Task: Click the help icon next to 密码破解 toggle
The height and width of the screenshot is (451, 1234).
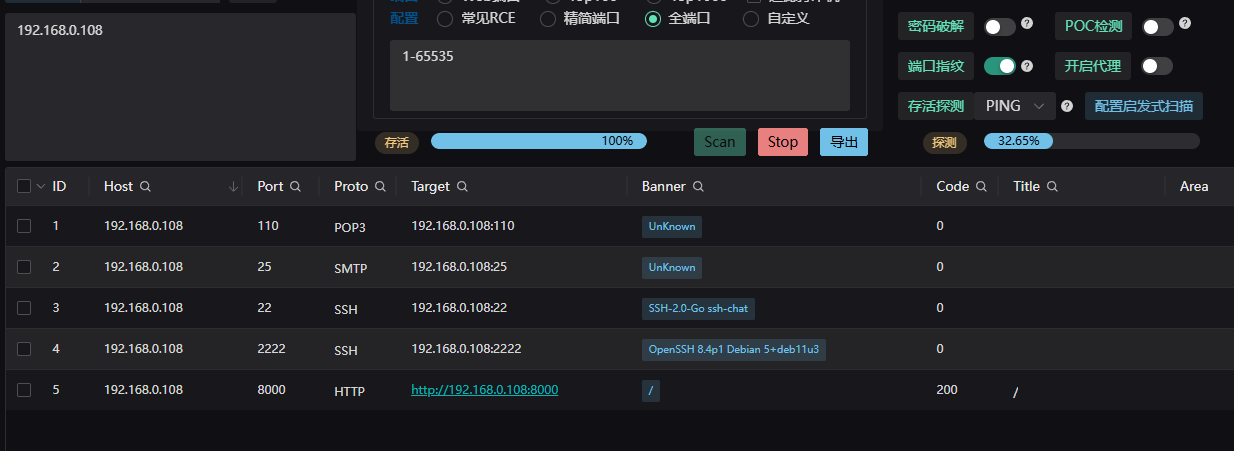Action: [1027, 23]
